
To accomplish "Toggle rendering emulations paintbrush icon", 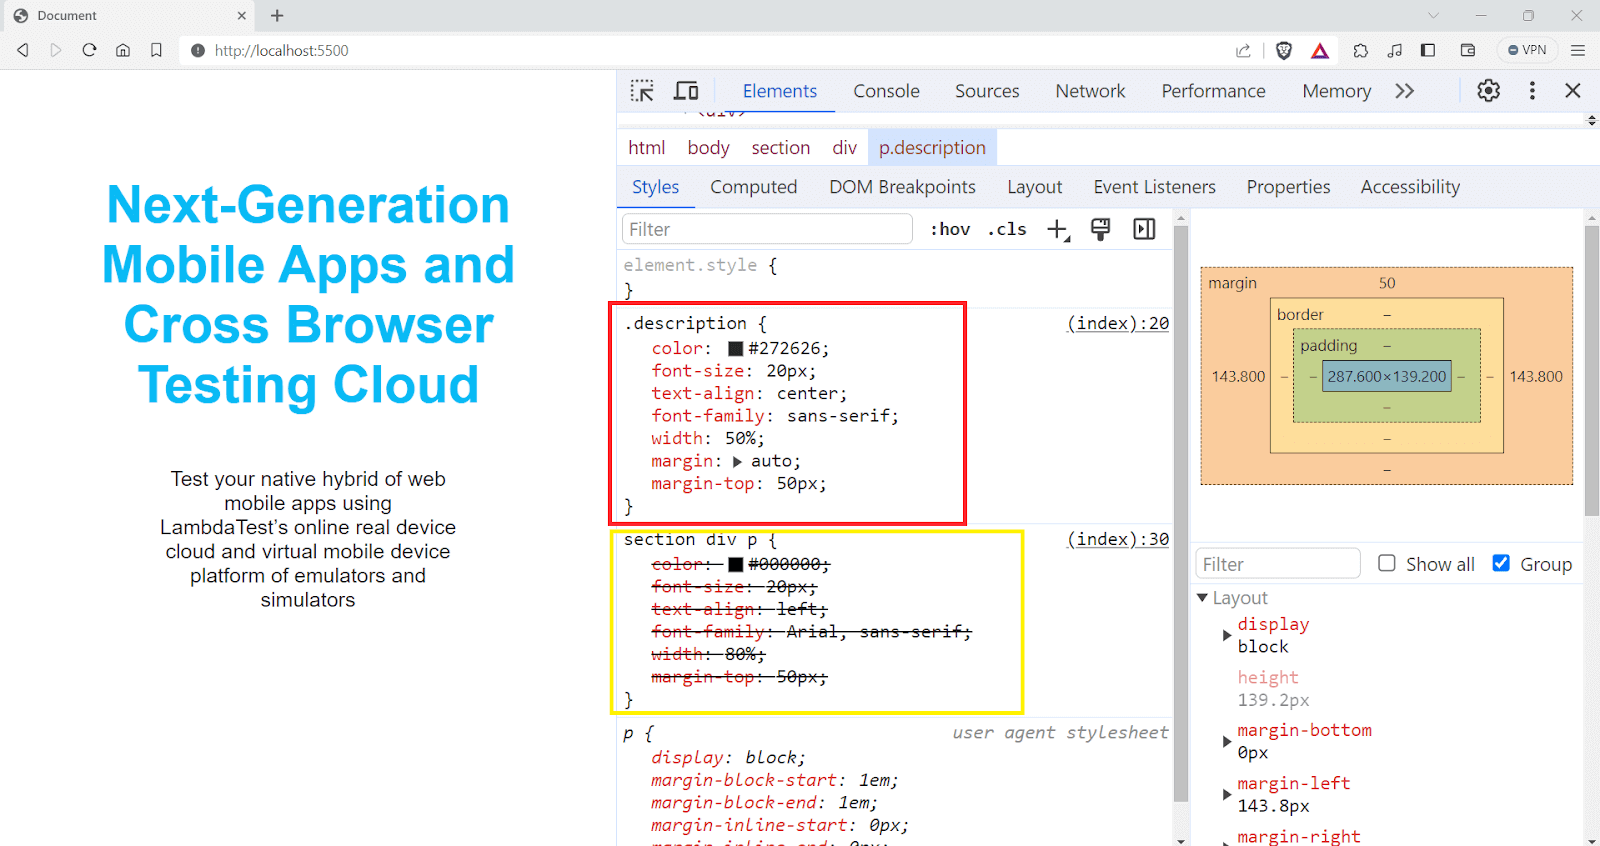I will tap(1100, 230).
